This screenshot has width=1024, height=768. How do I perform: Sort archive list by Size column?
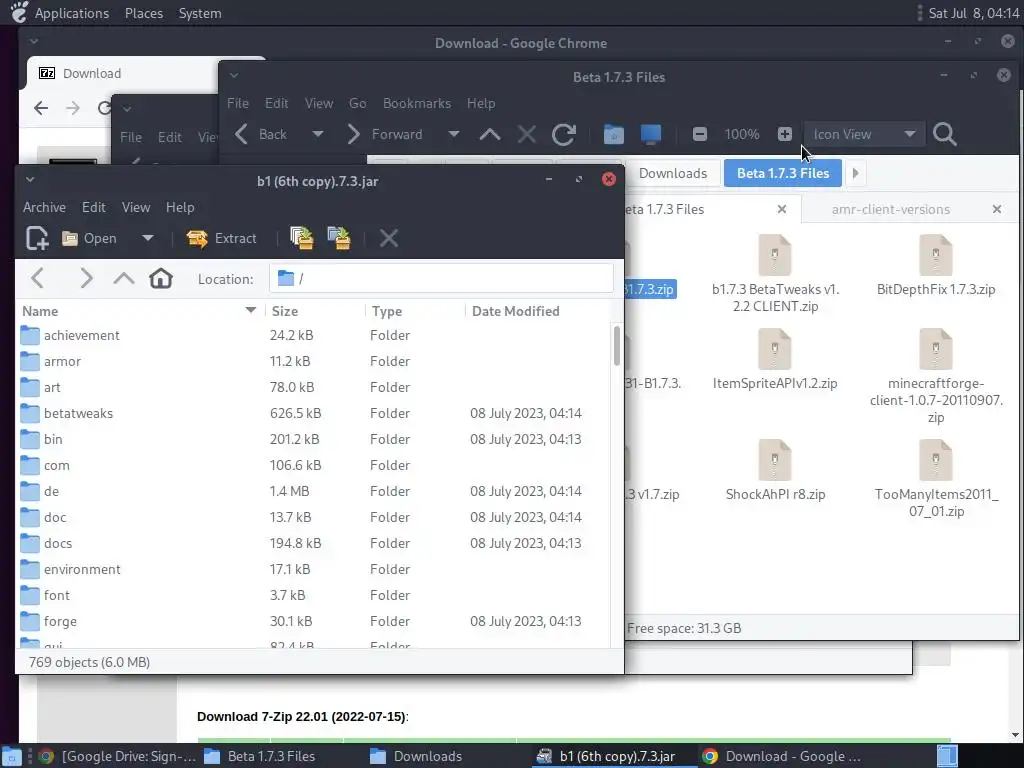[315, 312]
